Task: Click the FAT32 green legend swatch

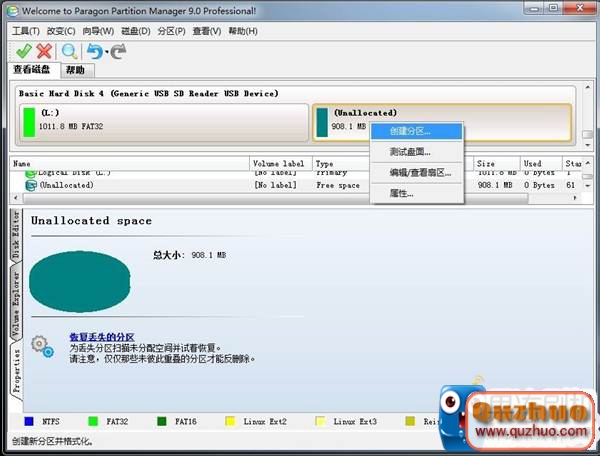Action: pos(93,421)
